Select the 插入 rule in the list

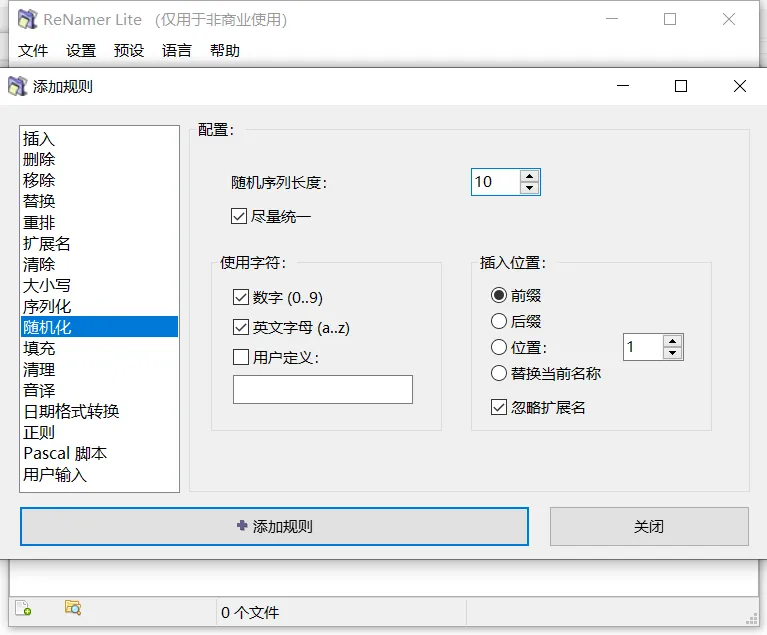point(99,138)
